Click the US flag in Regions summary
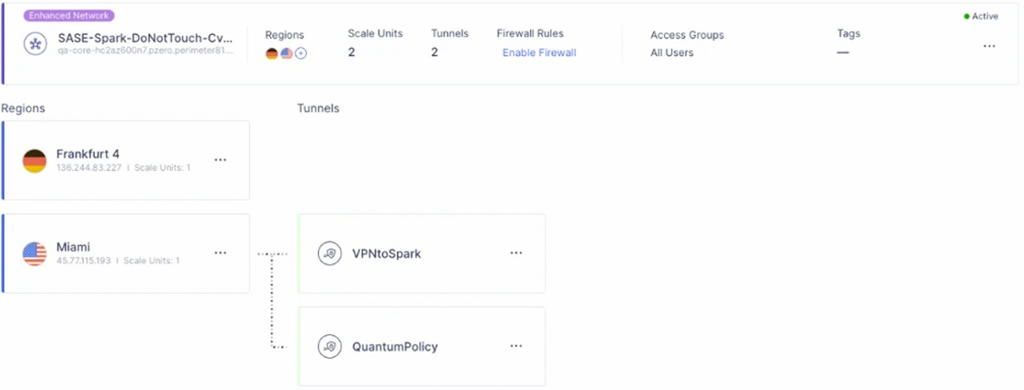The image size is (1024, 390). tap(286, 54)
